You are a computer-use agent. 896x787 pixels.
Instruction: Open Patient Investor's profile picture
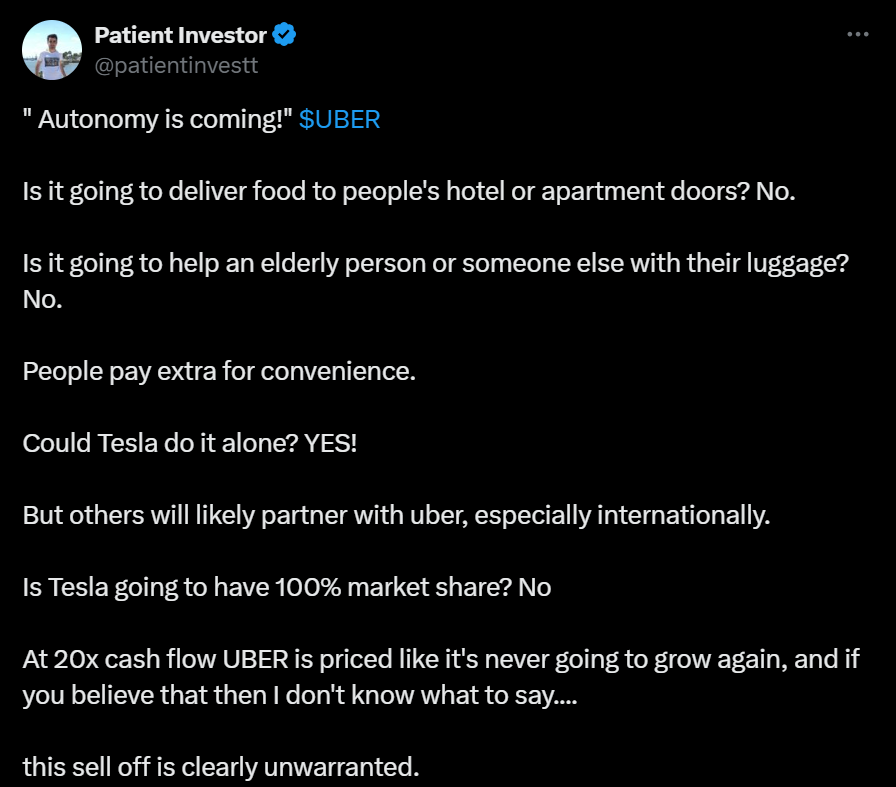point(50,50)
